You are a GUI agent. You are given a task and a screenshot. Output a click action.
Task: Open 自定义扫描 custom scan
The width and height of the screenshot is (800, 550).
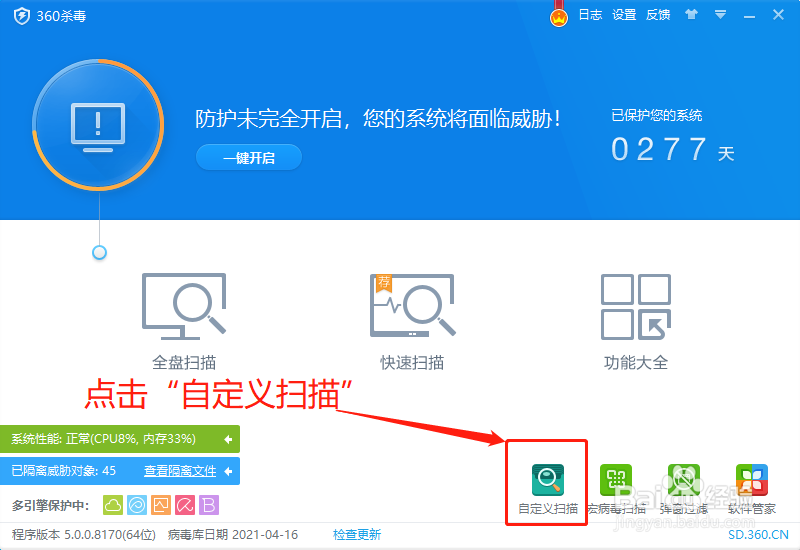[x=547, y=488]
